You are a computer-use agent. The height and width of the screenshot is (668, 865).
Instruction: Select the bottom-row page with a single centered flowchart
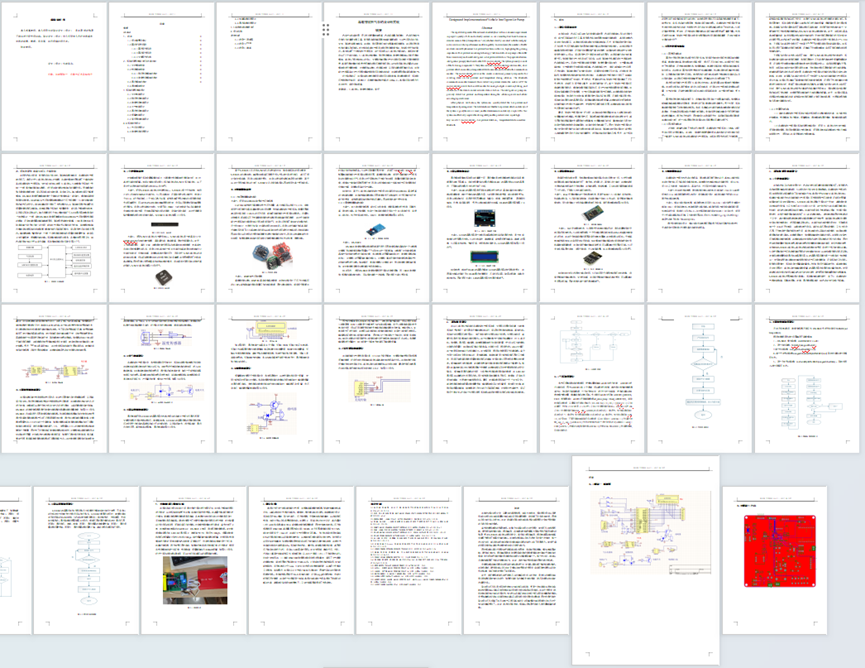point(86,560)
